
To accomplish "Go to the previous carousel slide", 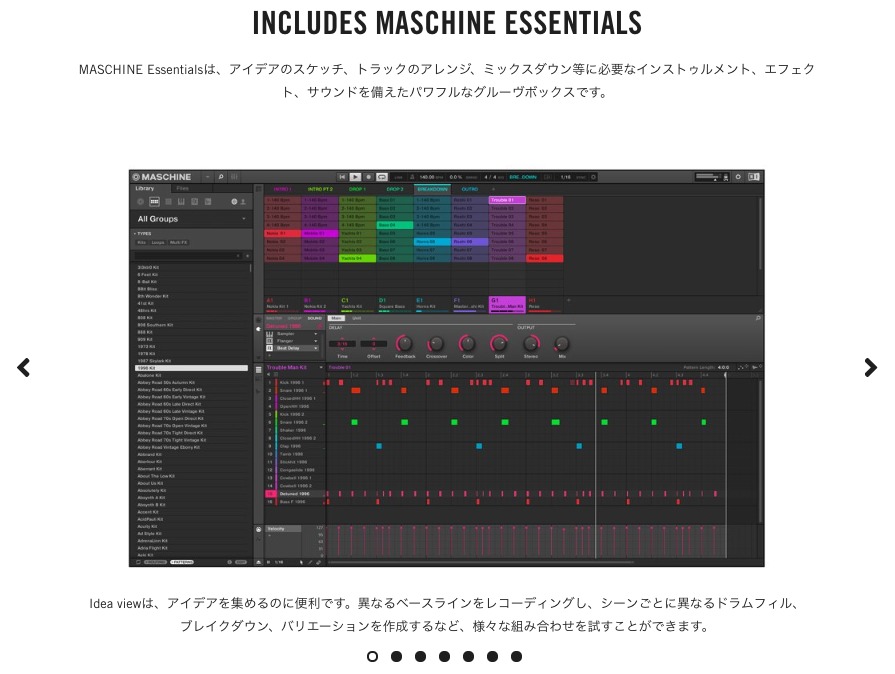I will 23,368.
